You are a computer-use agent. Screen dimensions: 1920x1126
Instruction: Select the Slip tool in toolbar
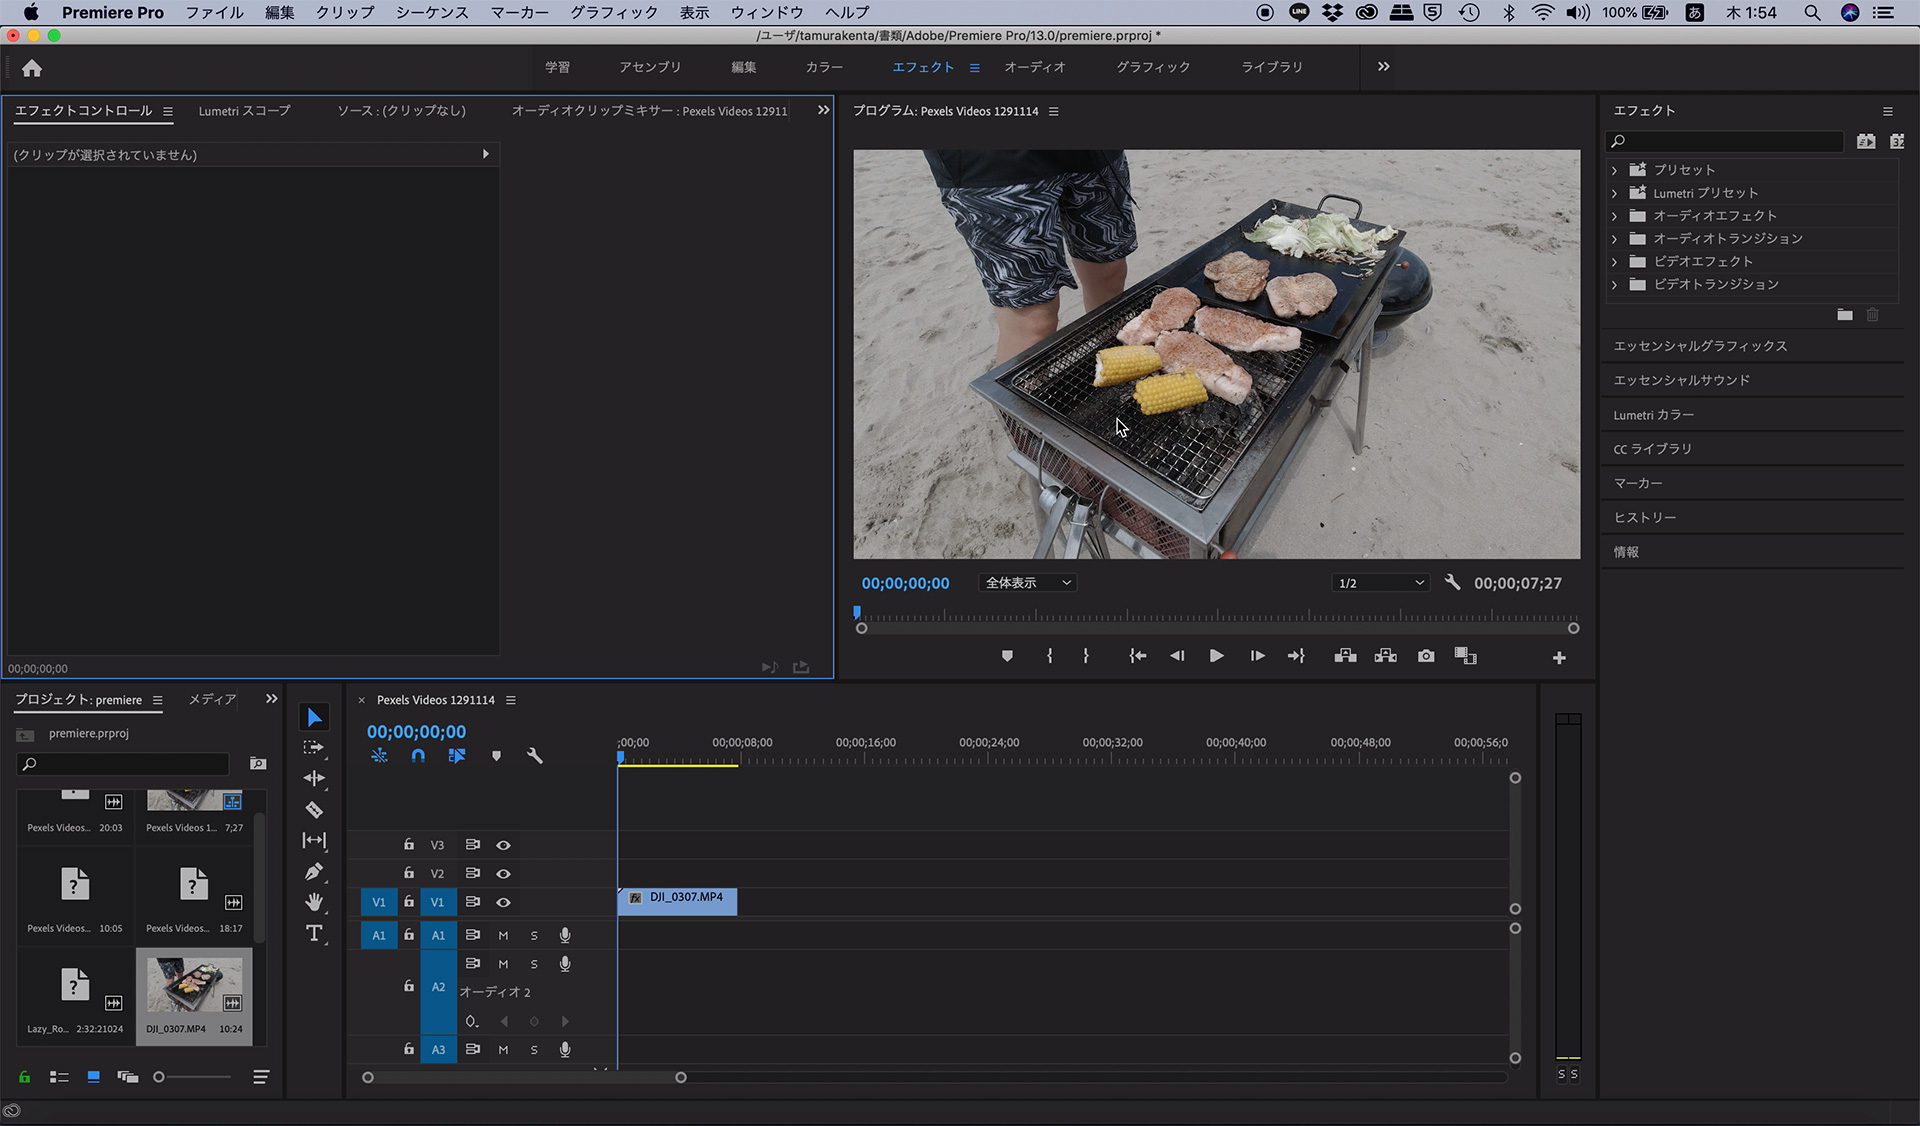(x=314, y=840)
